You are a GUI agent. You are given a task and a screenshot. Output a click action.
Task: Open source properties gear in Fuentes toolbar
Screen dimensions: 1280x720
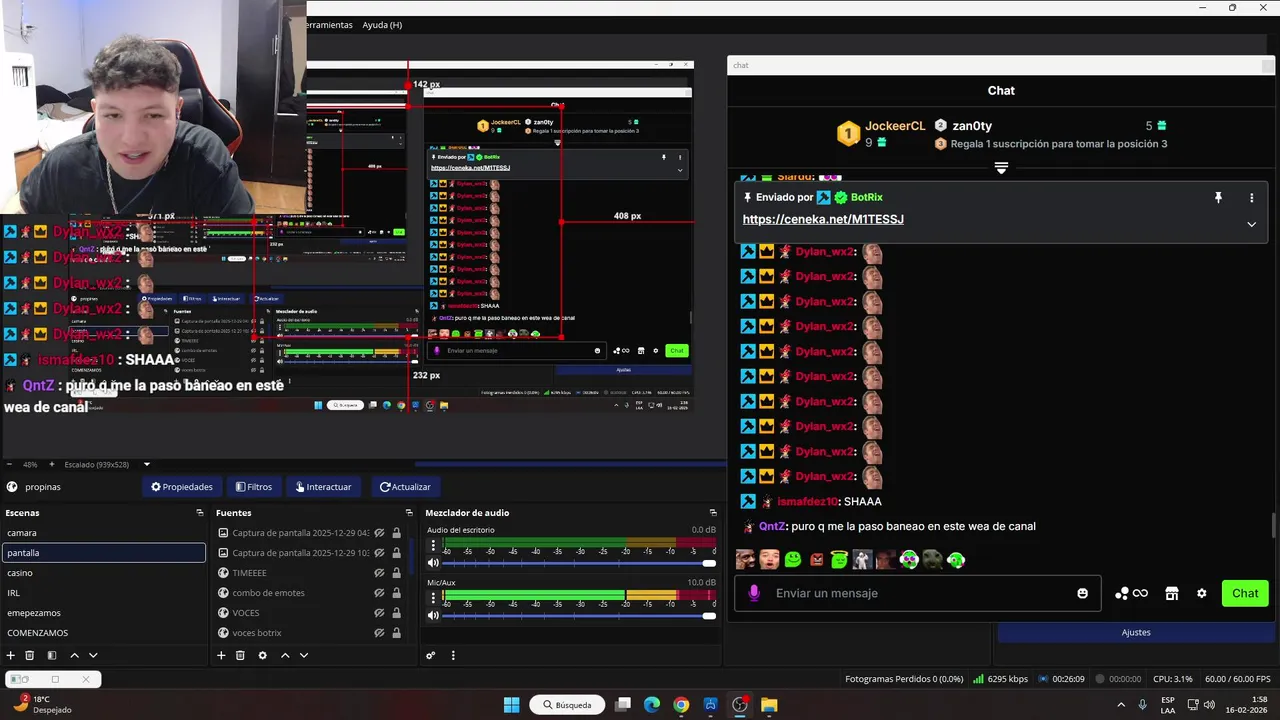click(262, 655)
